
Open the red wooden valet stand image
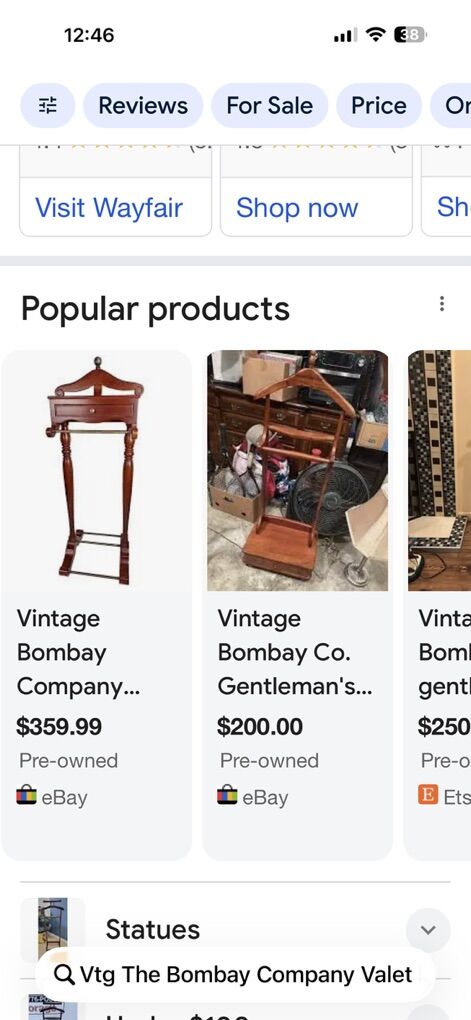(x=95, y=471)
